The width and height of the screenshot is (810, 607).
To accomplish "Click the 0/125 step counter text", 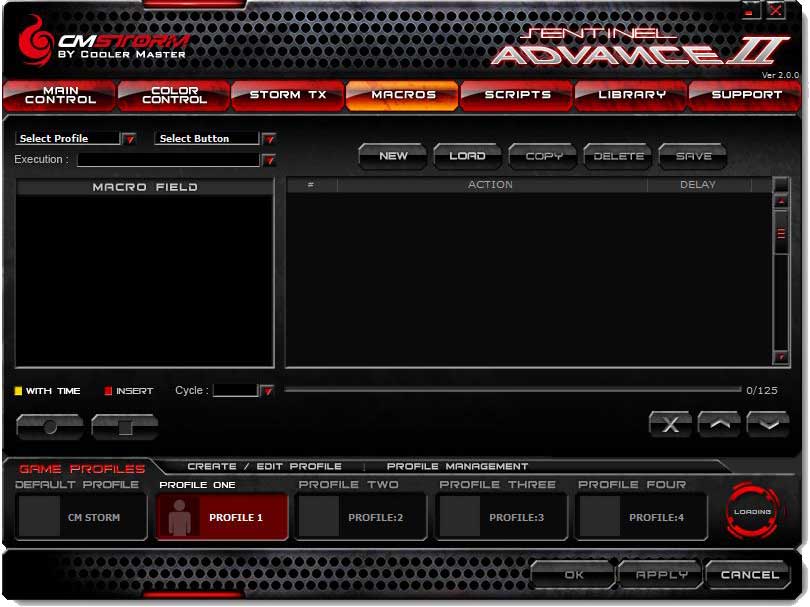I will point(761,391).
